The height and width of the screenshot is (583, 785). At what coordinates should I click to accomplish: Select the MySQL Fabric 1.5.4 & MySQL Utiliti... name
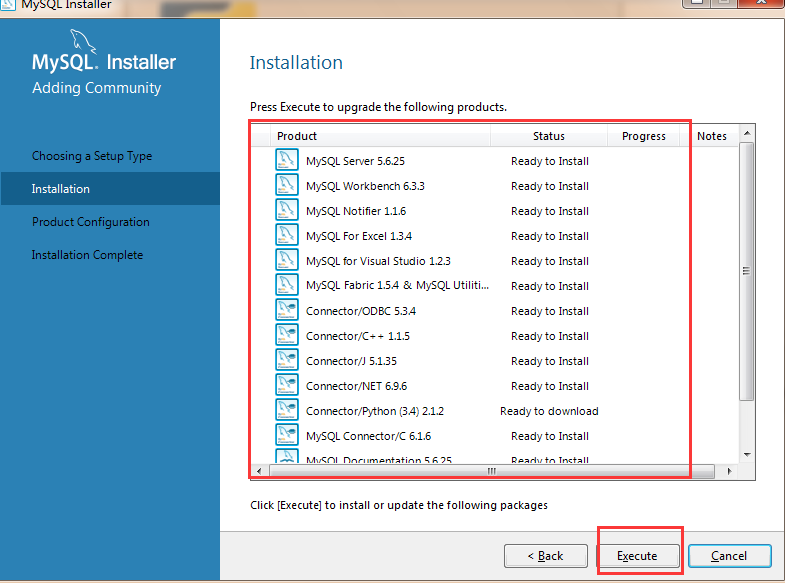[398, 286]
